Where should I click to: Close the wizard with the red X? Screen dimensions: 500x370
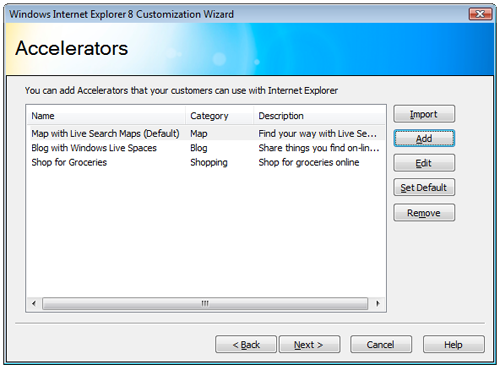pos(480,14)
